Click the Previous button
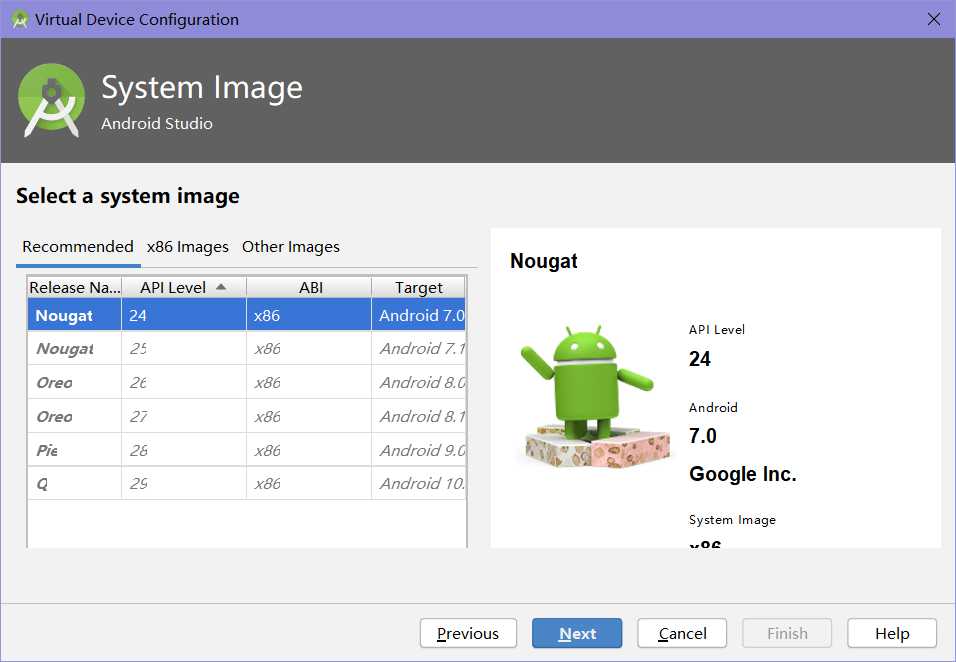The image size is (956, 662). [468, 633]
